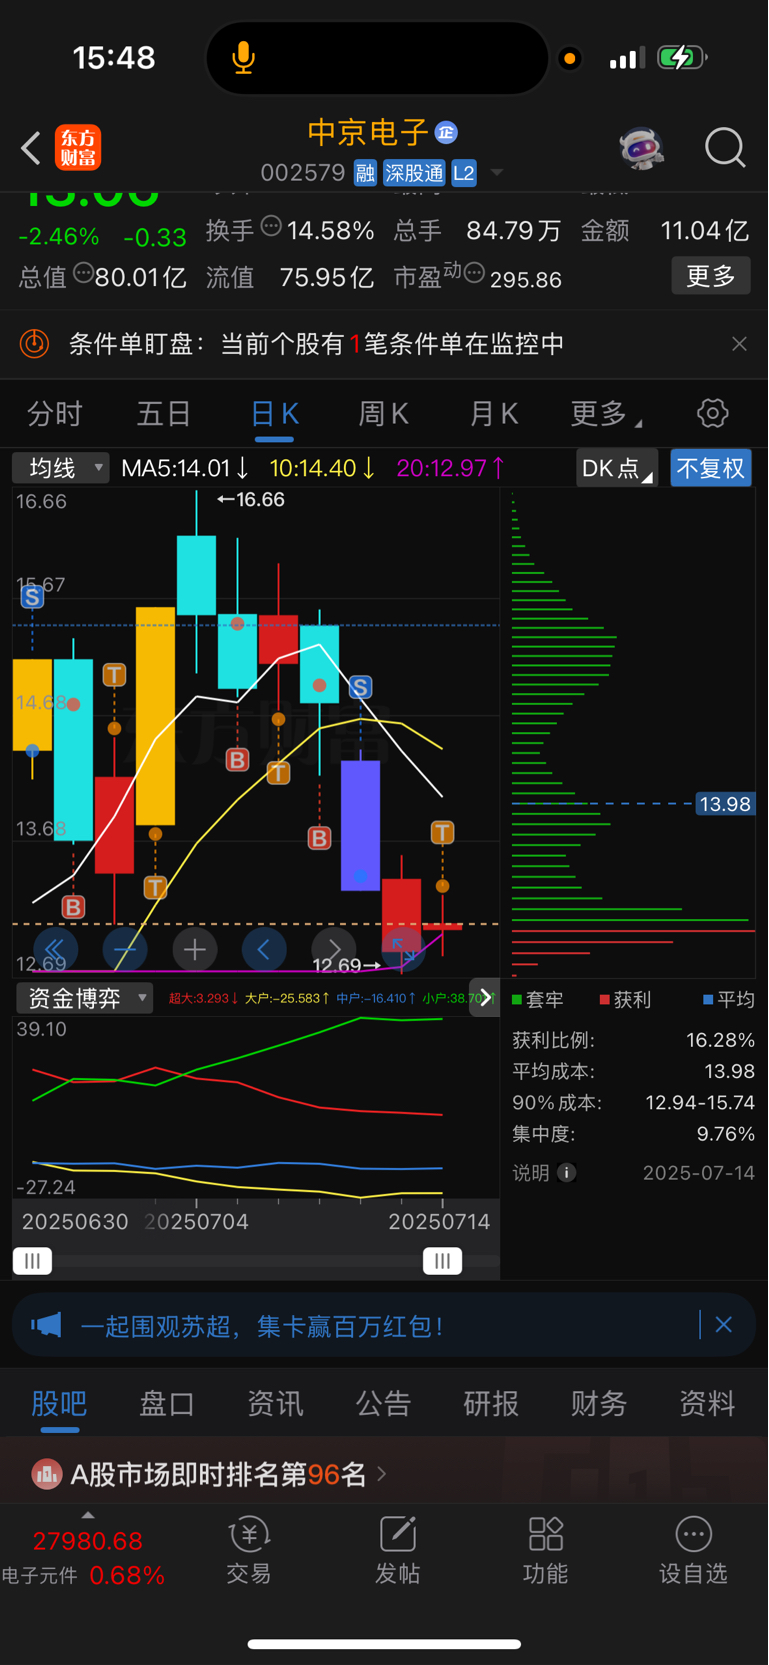Tap the search magnifier icon
Image resolution: width=769 pixels, height=1665 pixels.
[x=725, y=148]
